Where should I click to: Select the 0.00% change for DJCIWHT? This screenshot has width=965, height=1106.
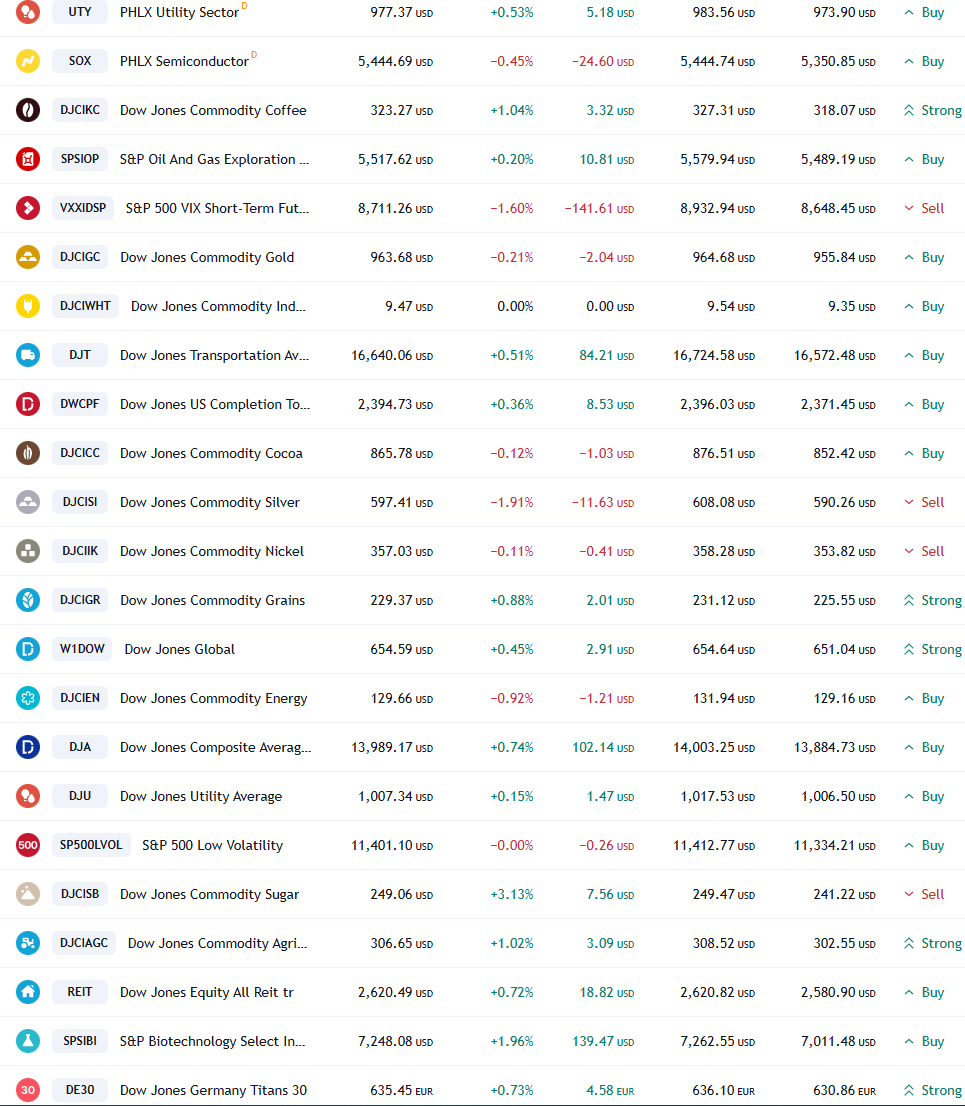pyautogui.click(x=515, y=306)
